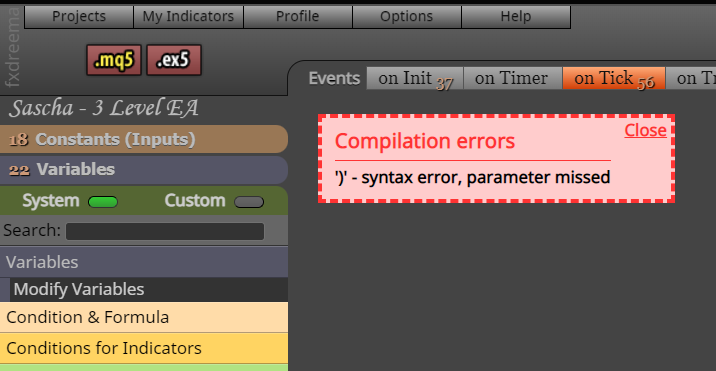Select the on Tick events tab
Screen dimensions: 716x371
click(614, 78)
